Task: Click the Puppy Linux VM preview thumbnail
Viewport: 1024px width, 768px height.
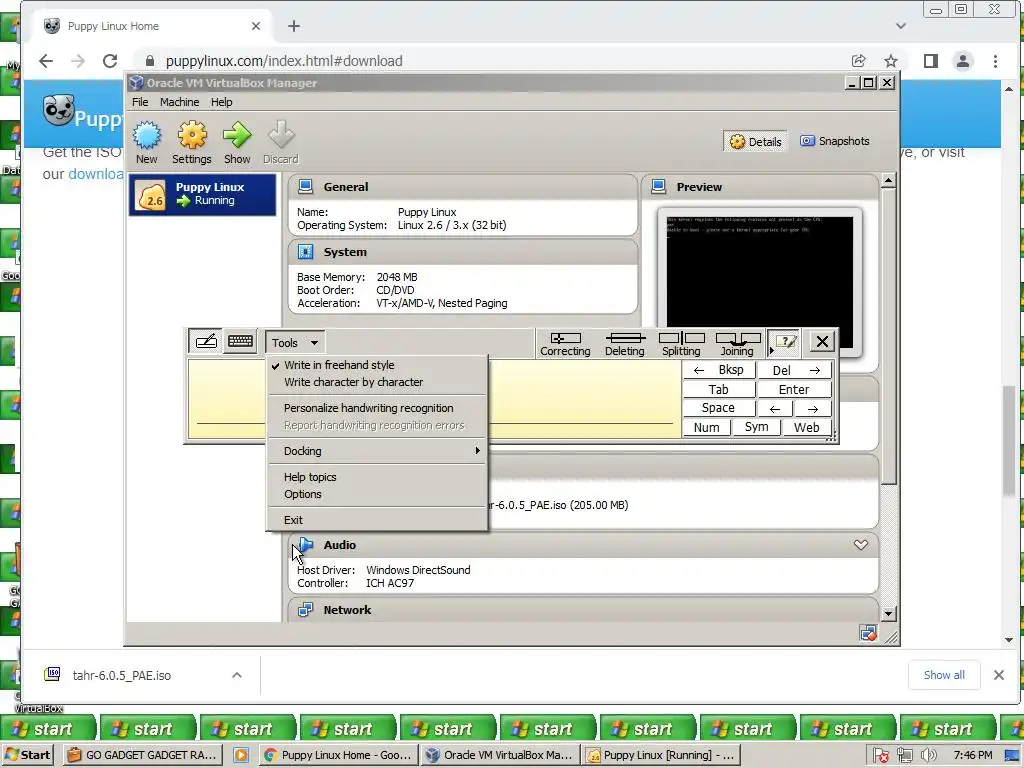Action: click(760, 282)
